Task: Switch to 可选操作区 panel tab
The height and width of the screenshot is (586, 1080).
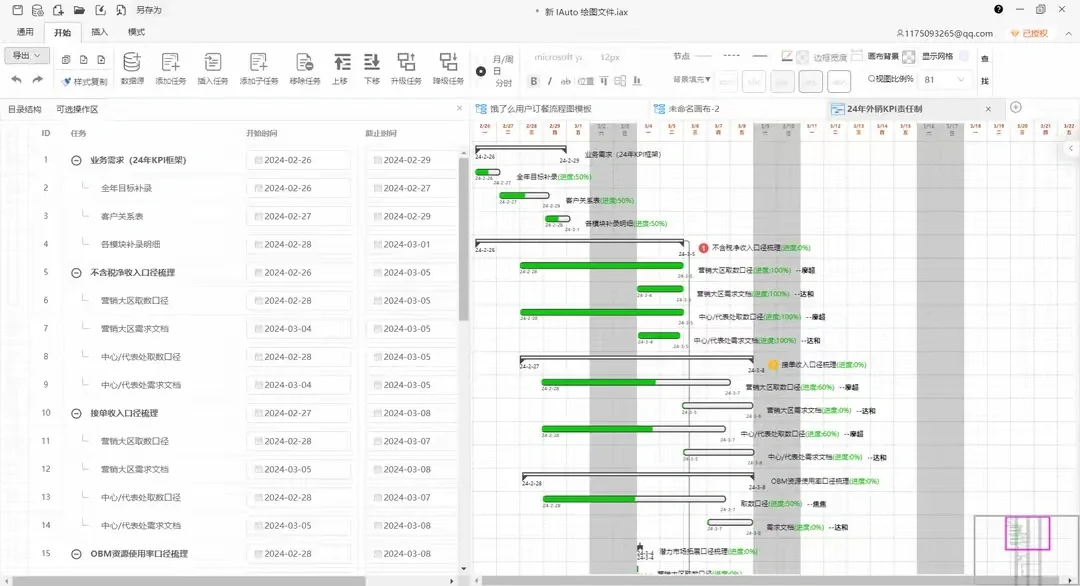Action: [x=77, y=109]
